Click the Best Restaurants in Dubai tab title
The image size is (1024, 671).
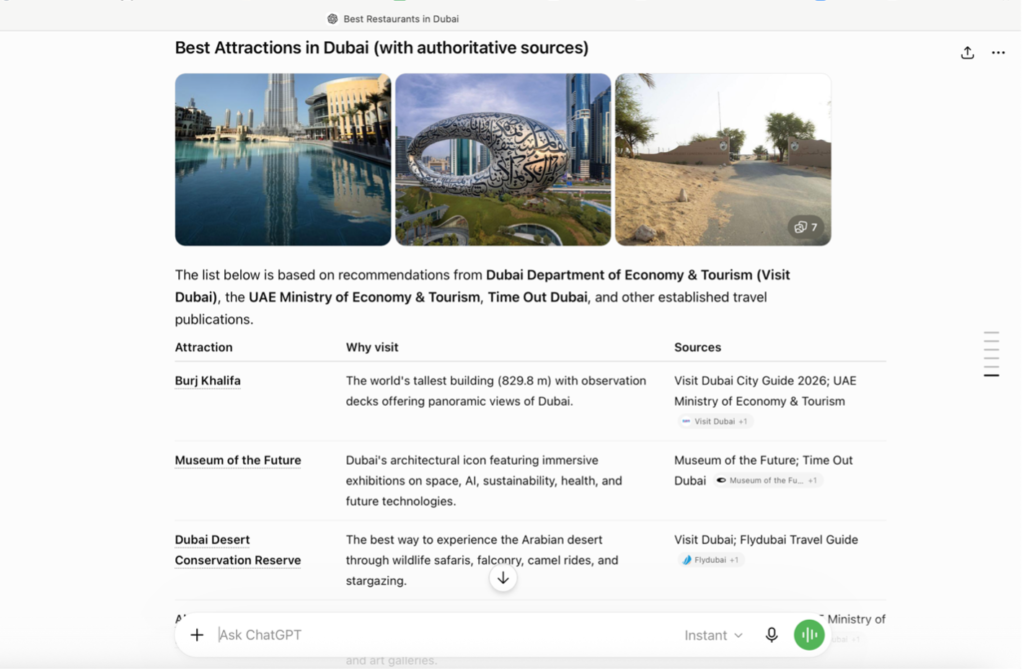click(402, 19)
